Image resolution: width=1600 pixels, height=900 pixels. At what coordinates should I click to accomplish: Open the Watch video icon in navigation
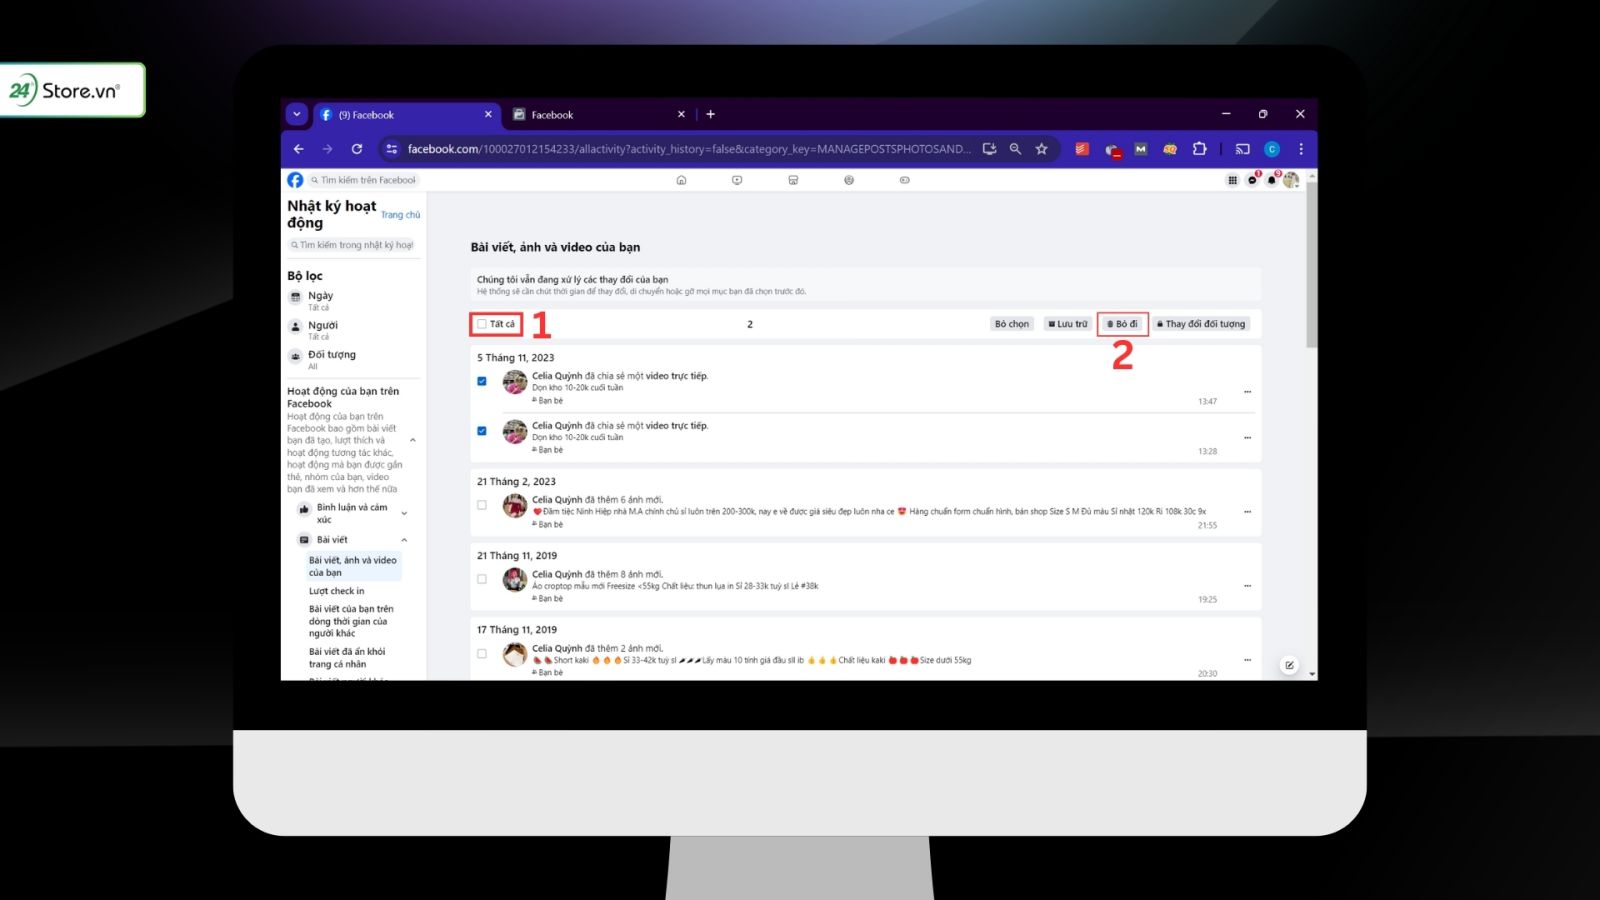737,180
